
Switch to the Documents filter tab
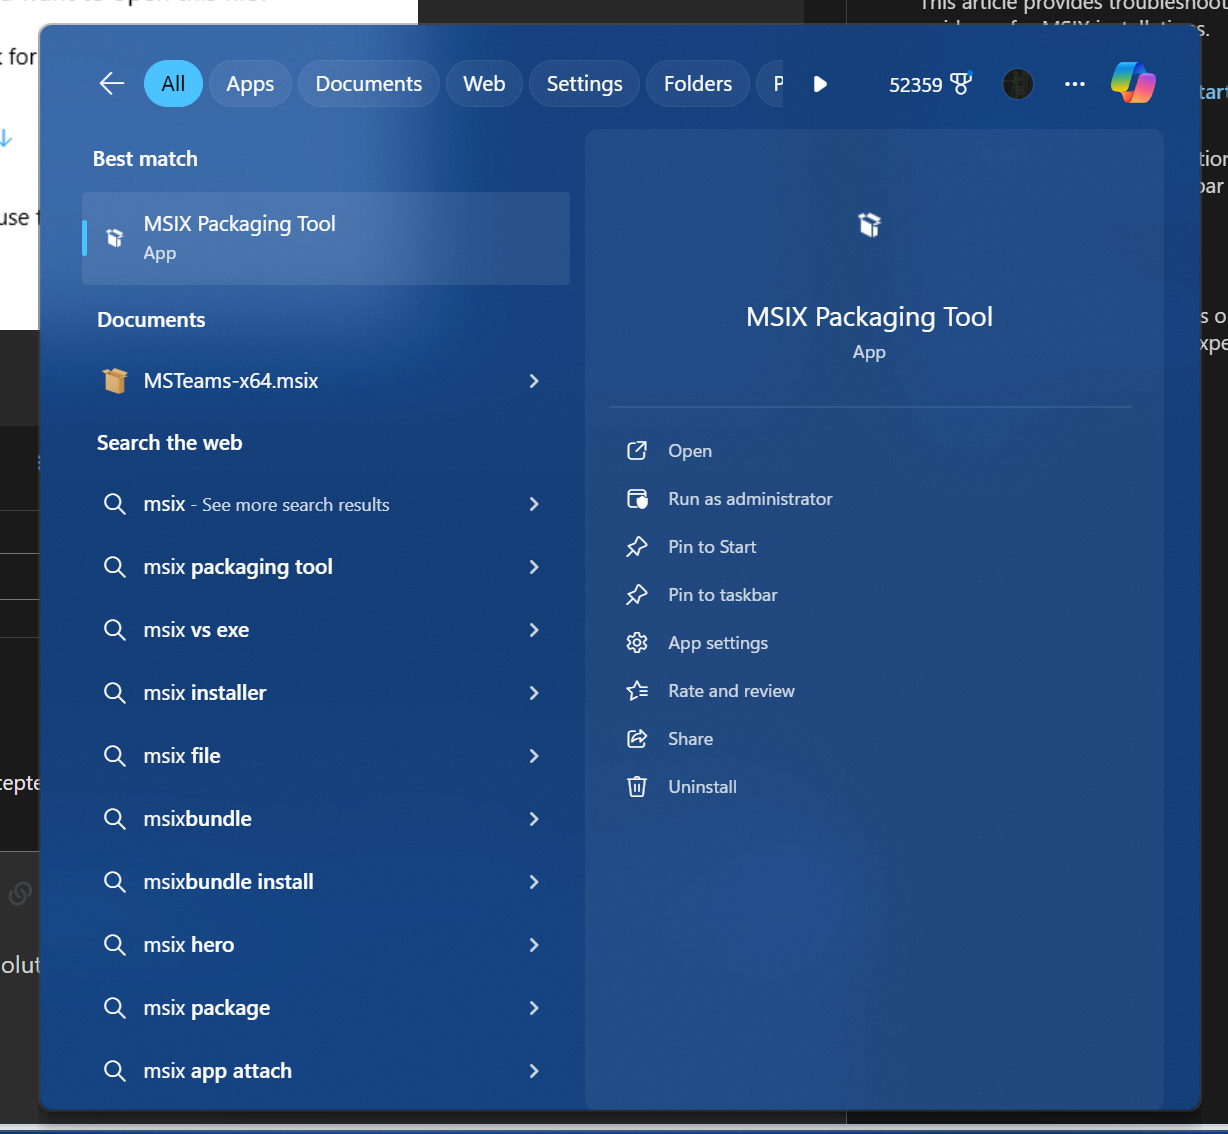click(x=369, y=84)
